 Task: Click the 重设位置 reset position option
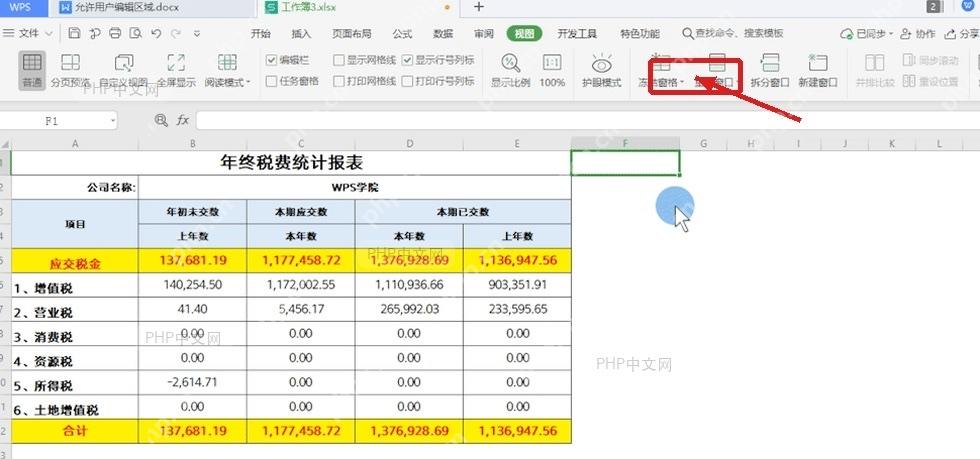tap(930, 81)
